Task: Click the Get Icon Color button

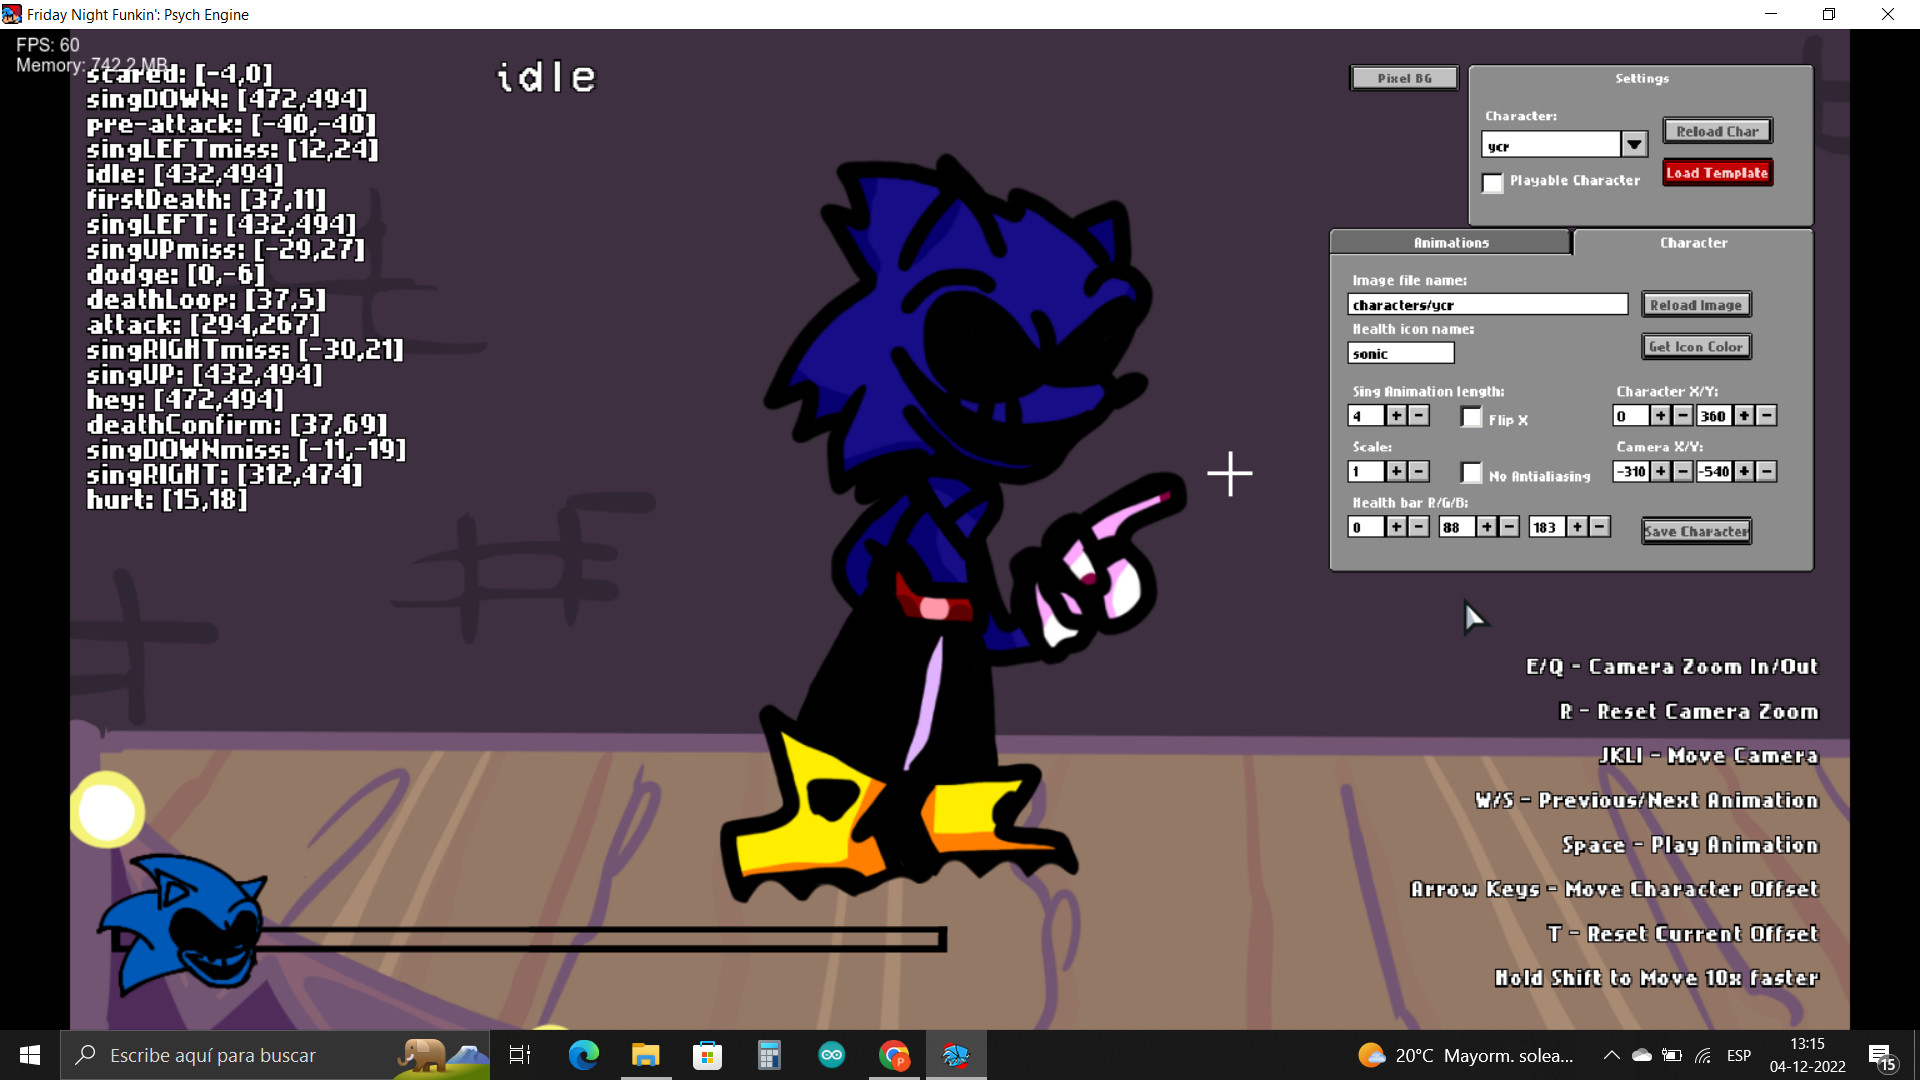Action: click(1696, 347)
